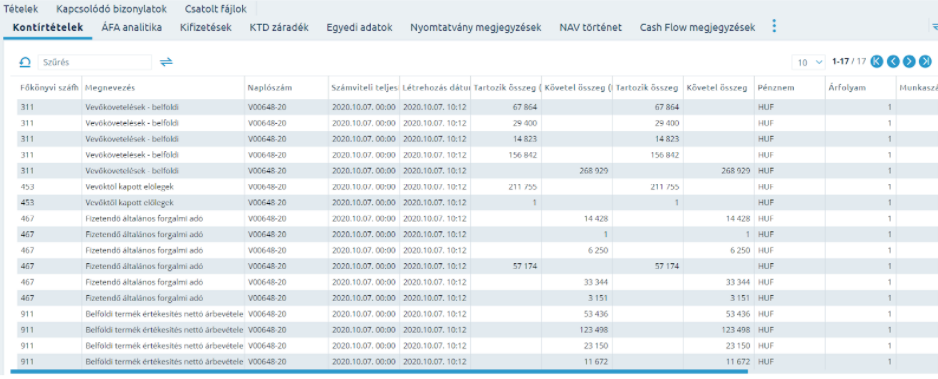
Task: Jump to last page of results
Action: pos(925,61)
